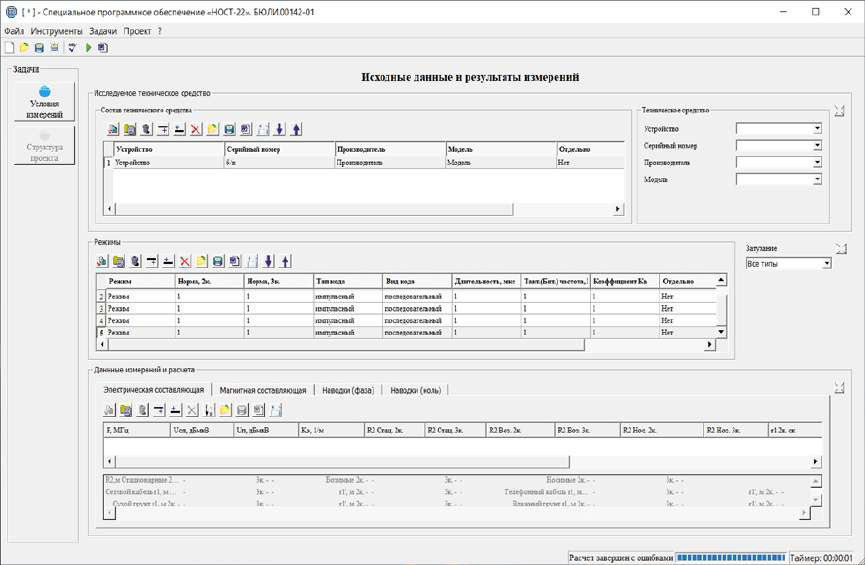
Task: Open the ? help menu
Action: click(x=160, y=31)
